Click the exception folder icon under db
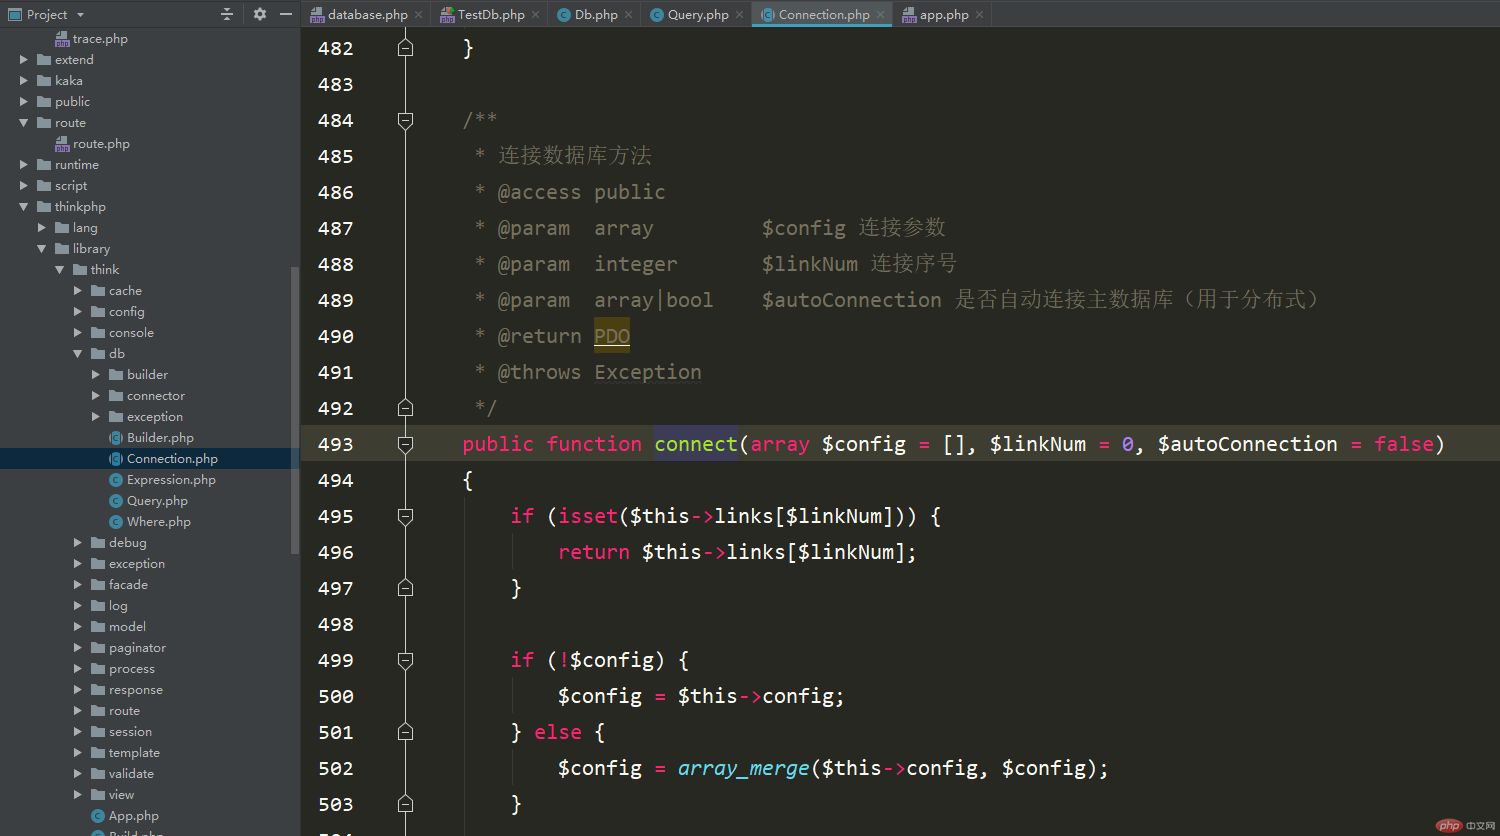The height and width of the screenshot is (836, 1500). pyautogui.click(x=116, y=417)
